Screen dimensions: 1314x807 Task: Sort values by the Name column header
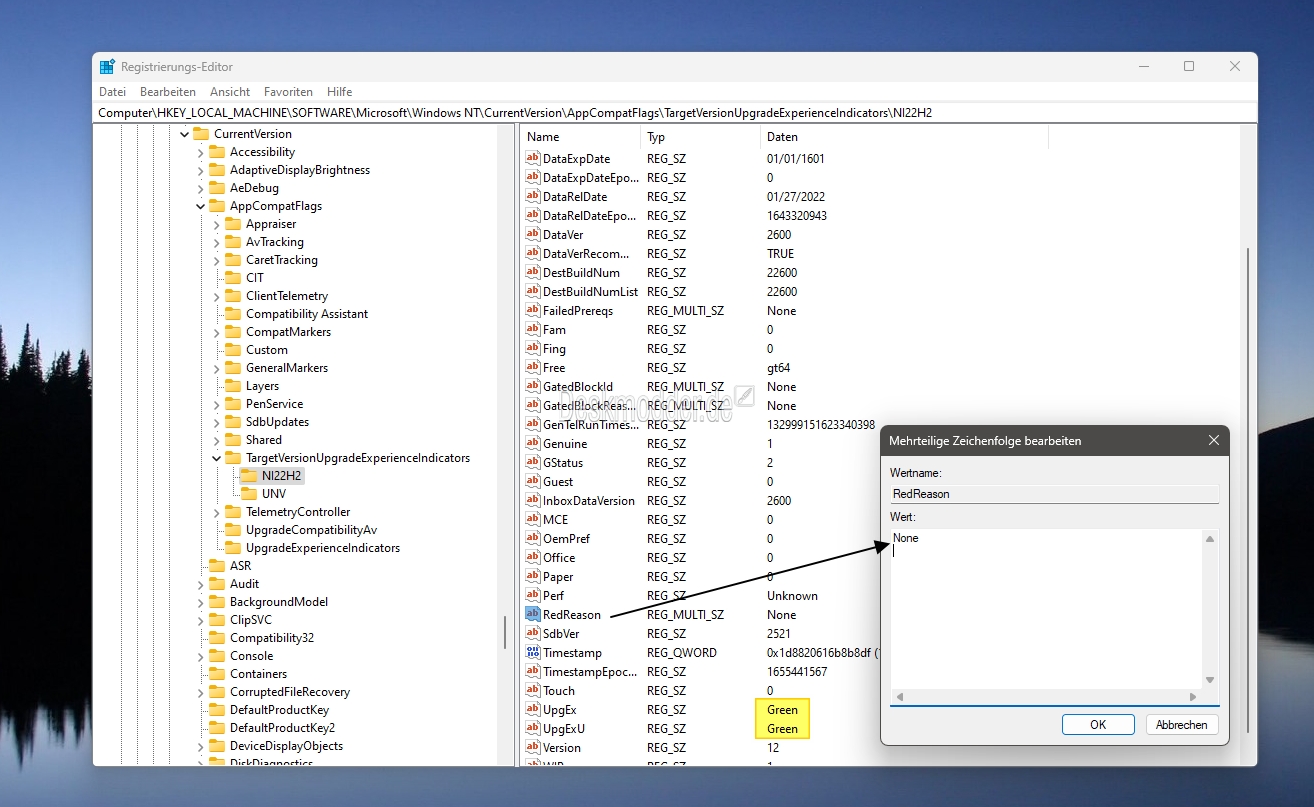click(581, 137)
